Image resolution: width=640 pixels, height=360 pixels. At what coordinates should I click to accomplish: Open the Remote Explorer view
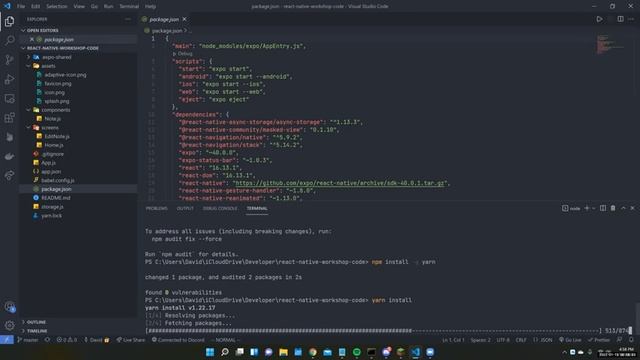[x=9, y=98]
